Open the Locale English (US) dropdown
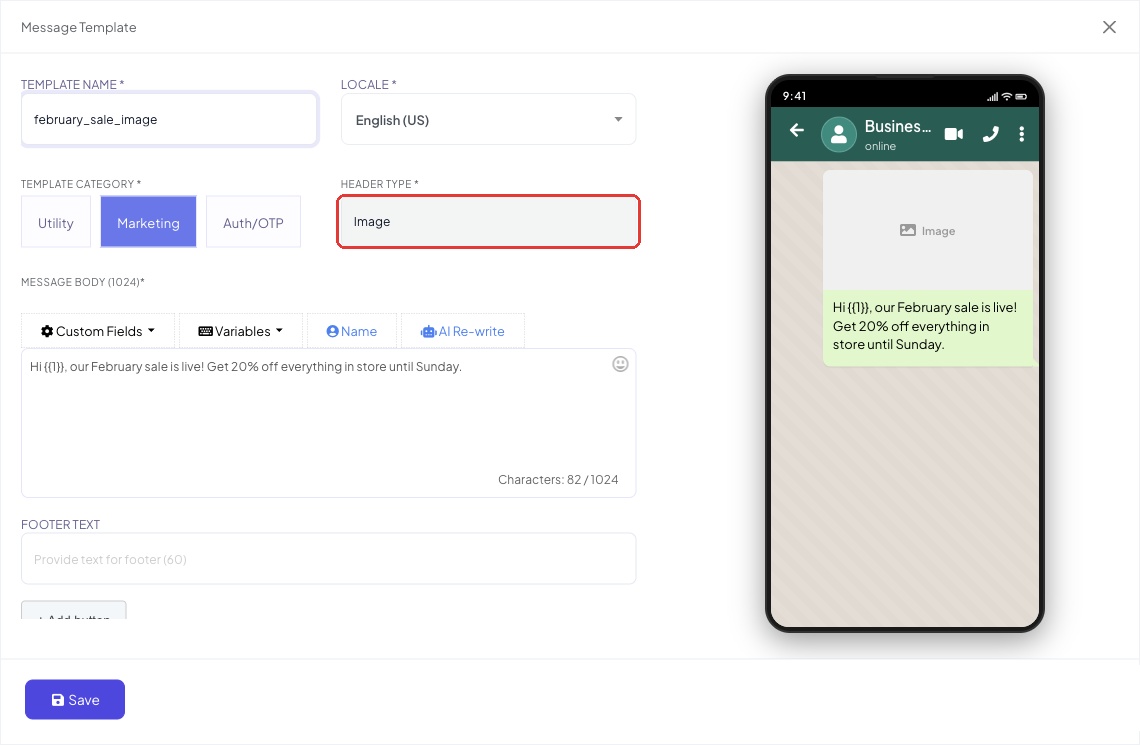 489,119
